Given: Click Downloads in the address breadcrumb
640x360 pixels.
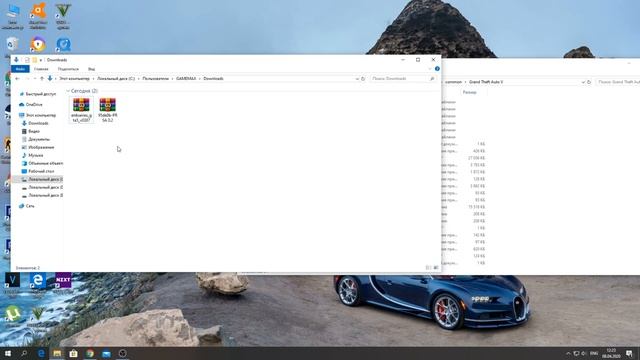Looking at the screenshot, I should coord(213,78).
